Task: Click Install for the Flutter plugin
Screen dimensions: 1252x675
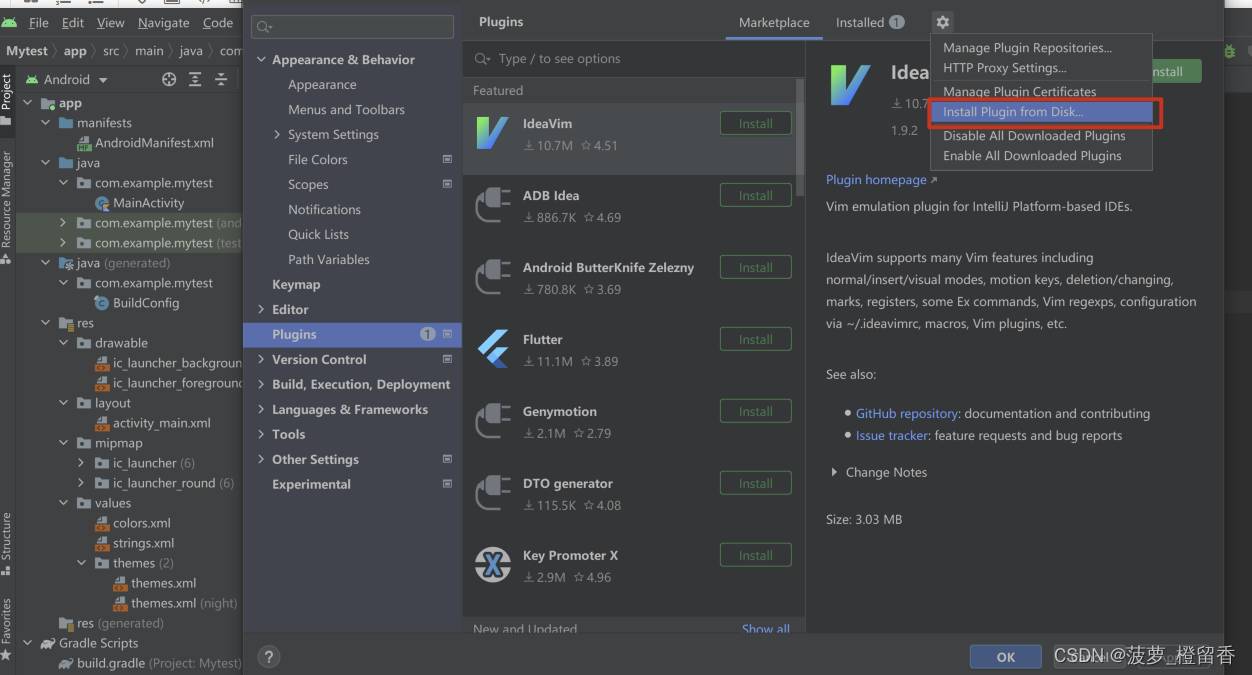Action: click(x=756, y=340)
